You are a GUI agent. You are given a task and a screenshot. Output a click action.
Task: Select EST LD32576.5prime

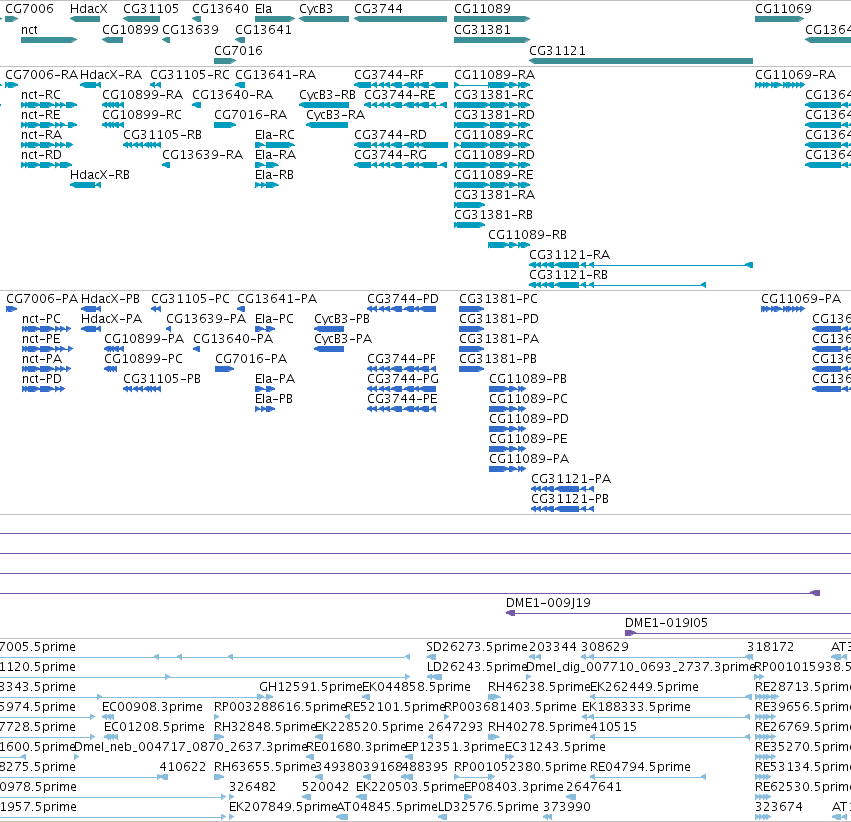click(x=442, y=818)
